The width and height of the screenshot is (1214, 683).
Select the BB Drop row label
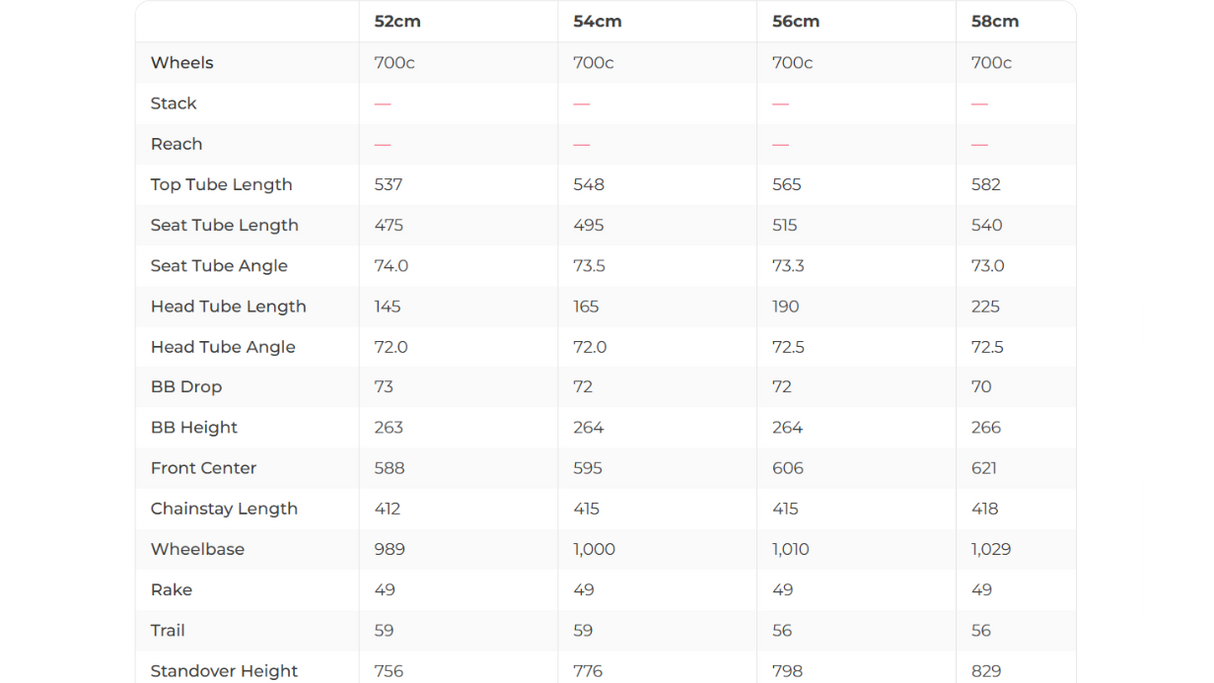tap(186, 386)
